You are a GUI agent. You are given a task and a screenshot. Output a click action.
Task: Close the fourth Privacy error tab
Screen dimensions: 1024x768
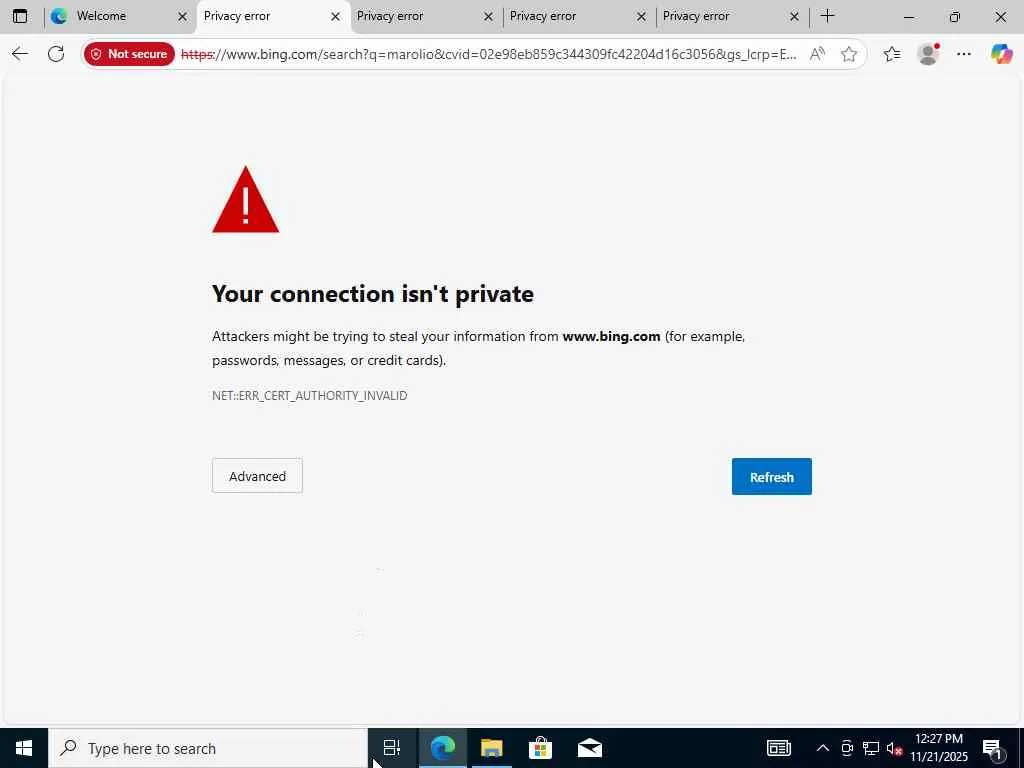pyautogui.click(x=794, y=17)
